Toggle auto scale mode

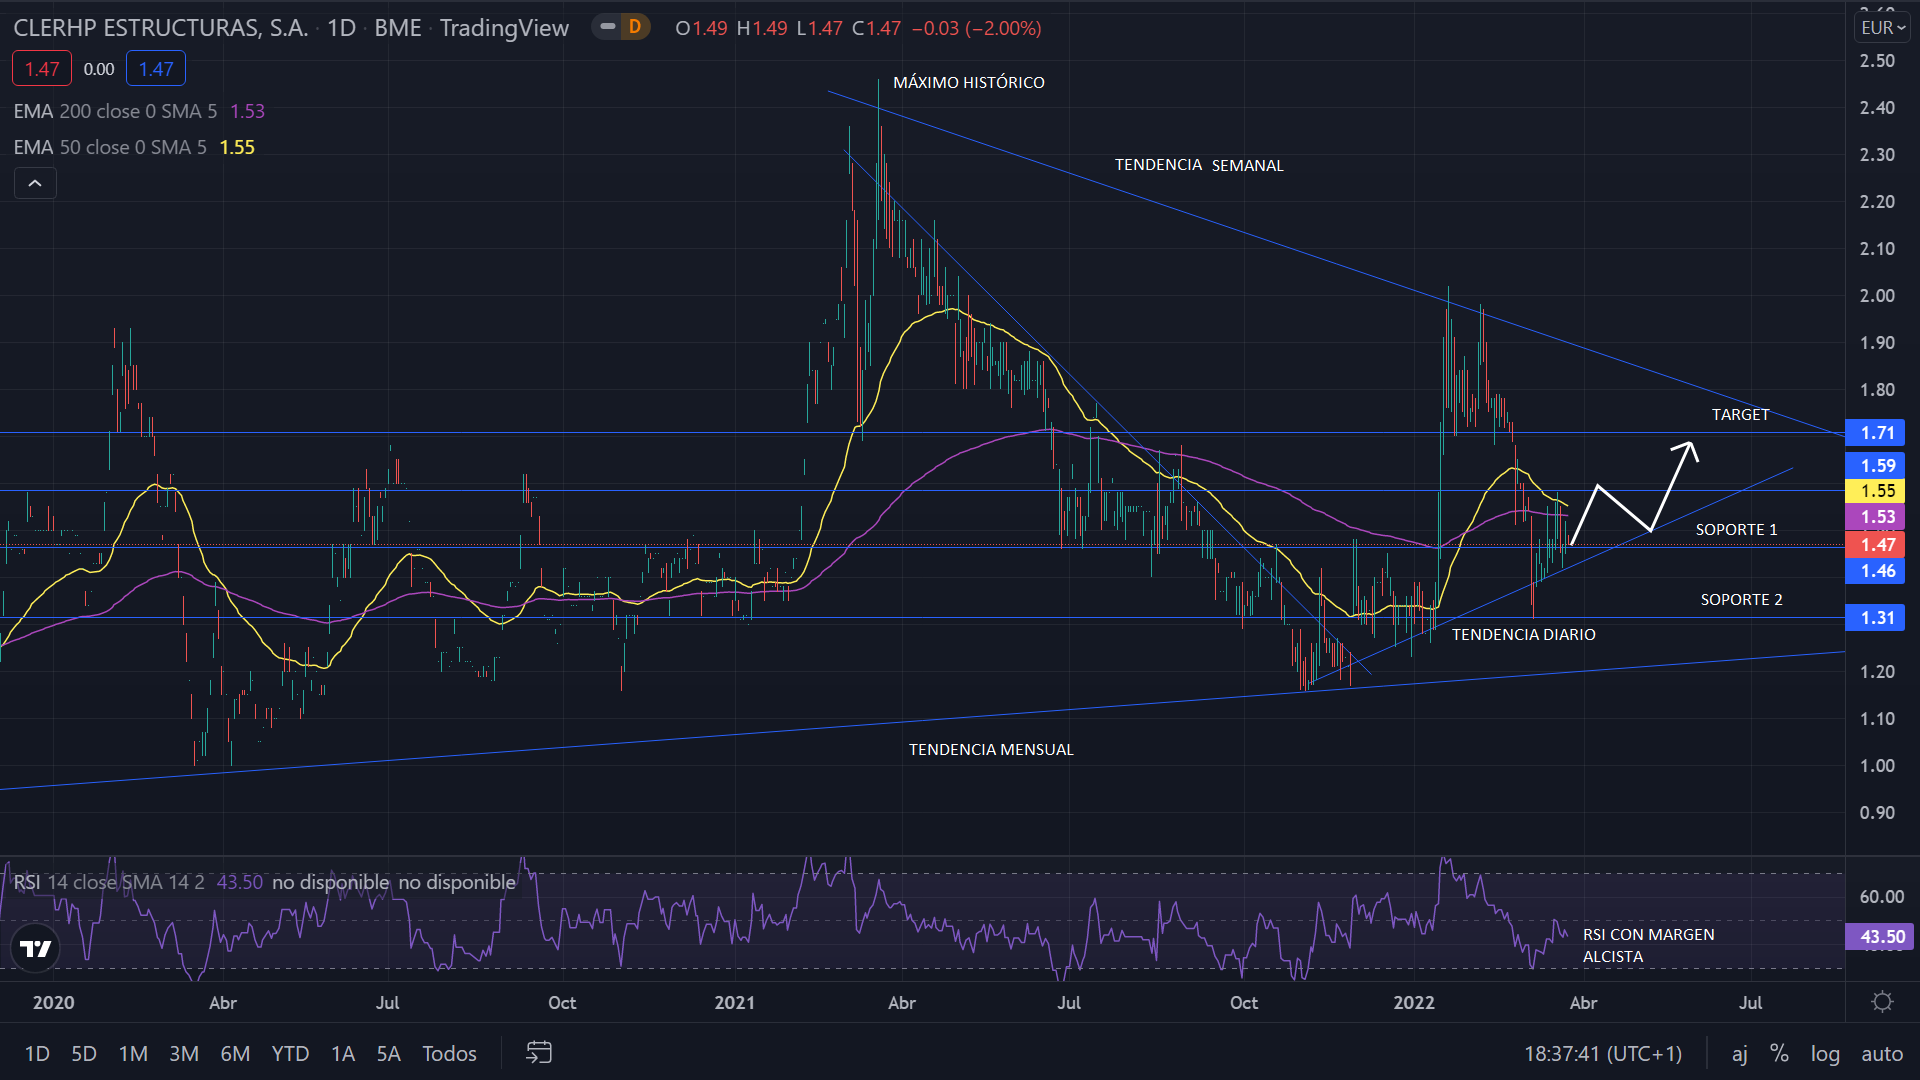click(1881, 1053)
